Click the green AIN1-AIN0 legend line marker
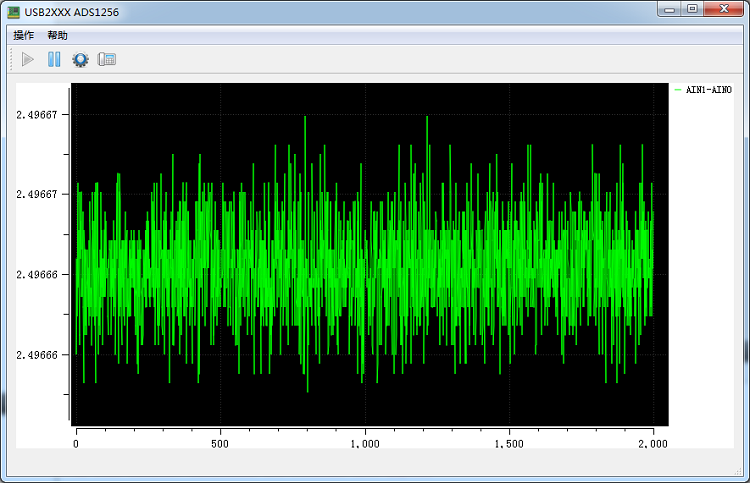750x483 pixels. pyautogui.click(x=678, y=89)
